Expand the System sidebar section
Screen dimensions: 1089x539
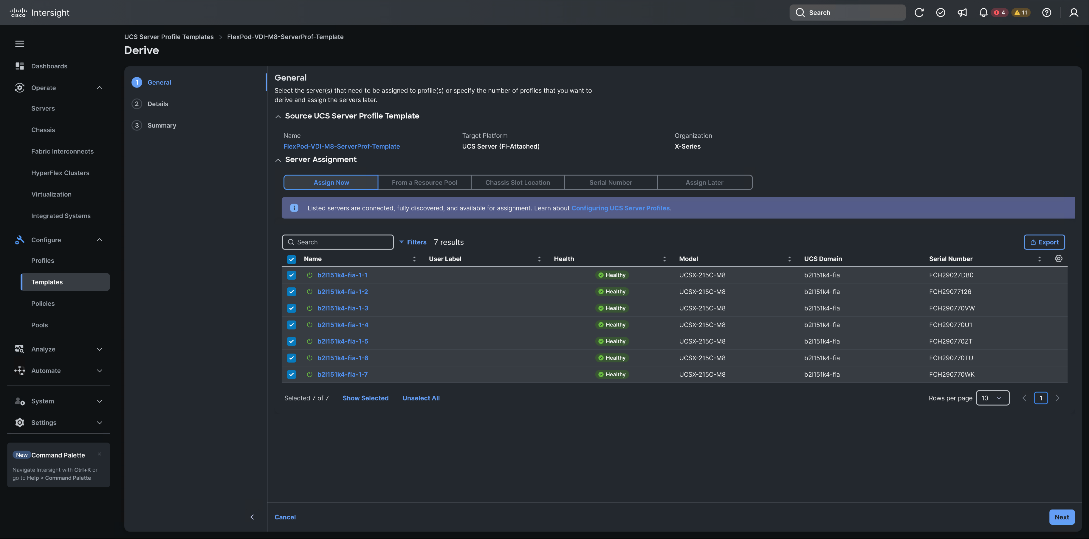tap(99, 401)
